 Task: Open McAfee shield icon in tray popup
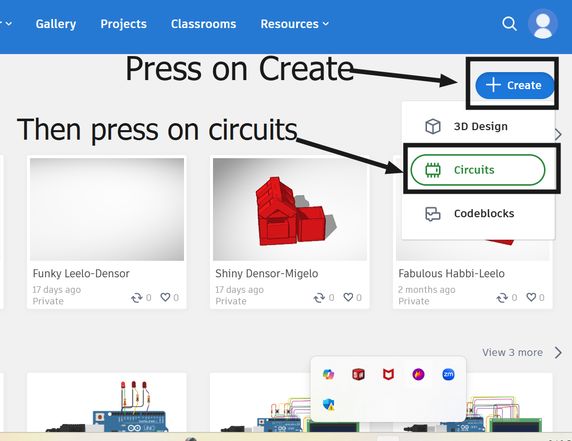(388, 374)
